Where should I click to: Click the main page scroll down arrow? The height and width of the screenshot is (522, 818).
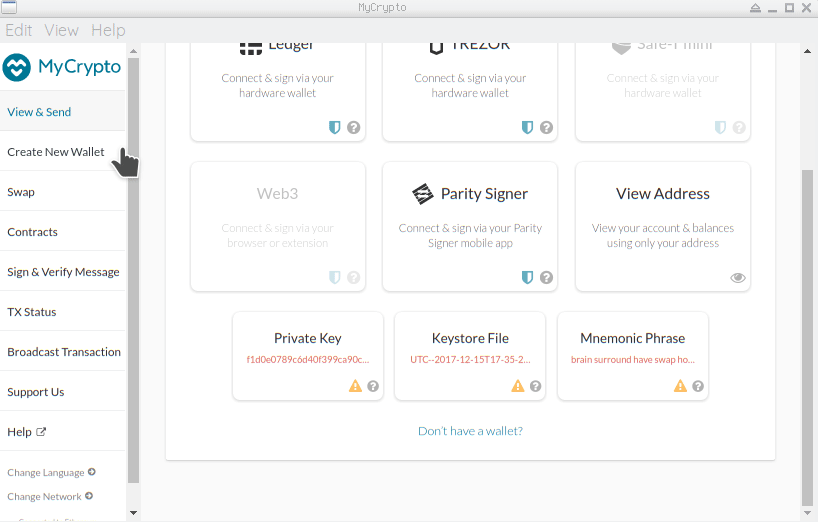click(x=807, y=513)
